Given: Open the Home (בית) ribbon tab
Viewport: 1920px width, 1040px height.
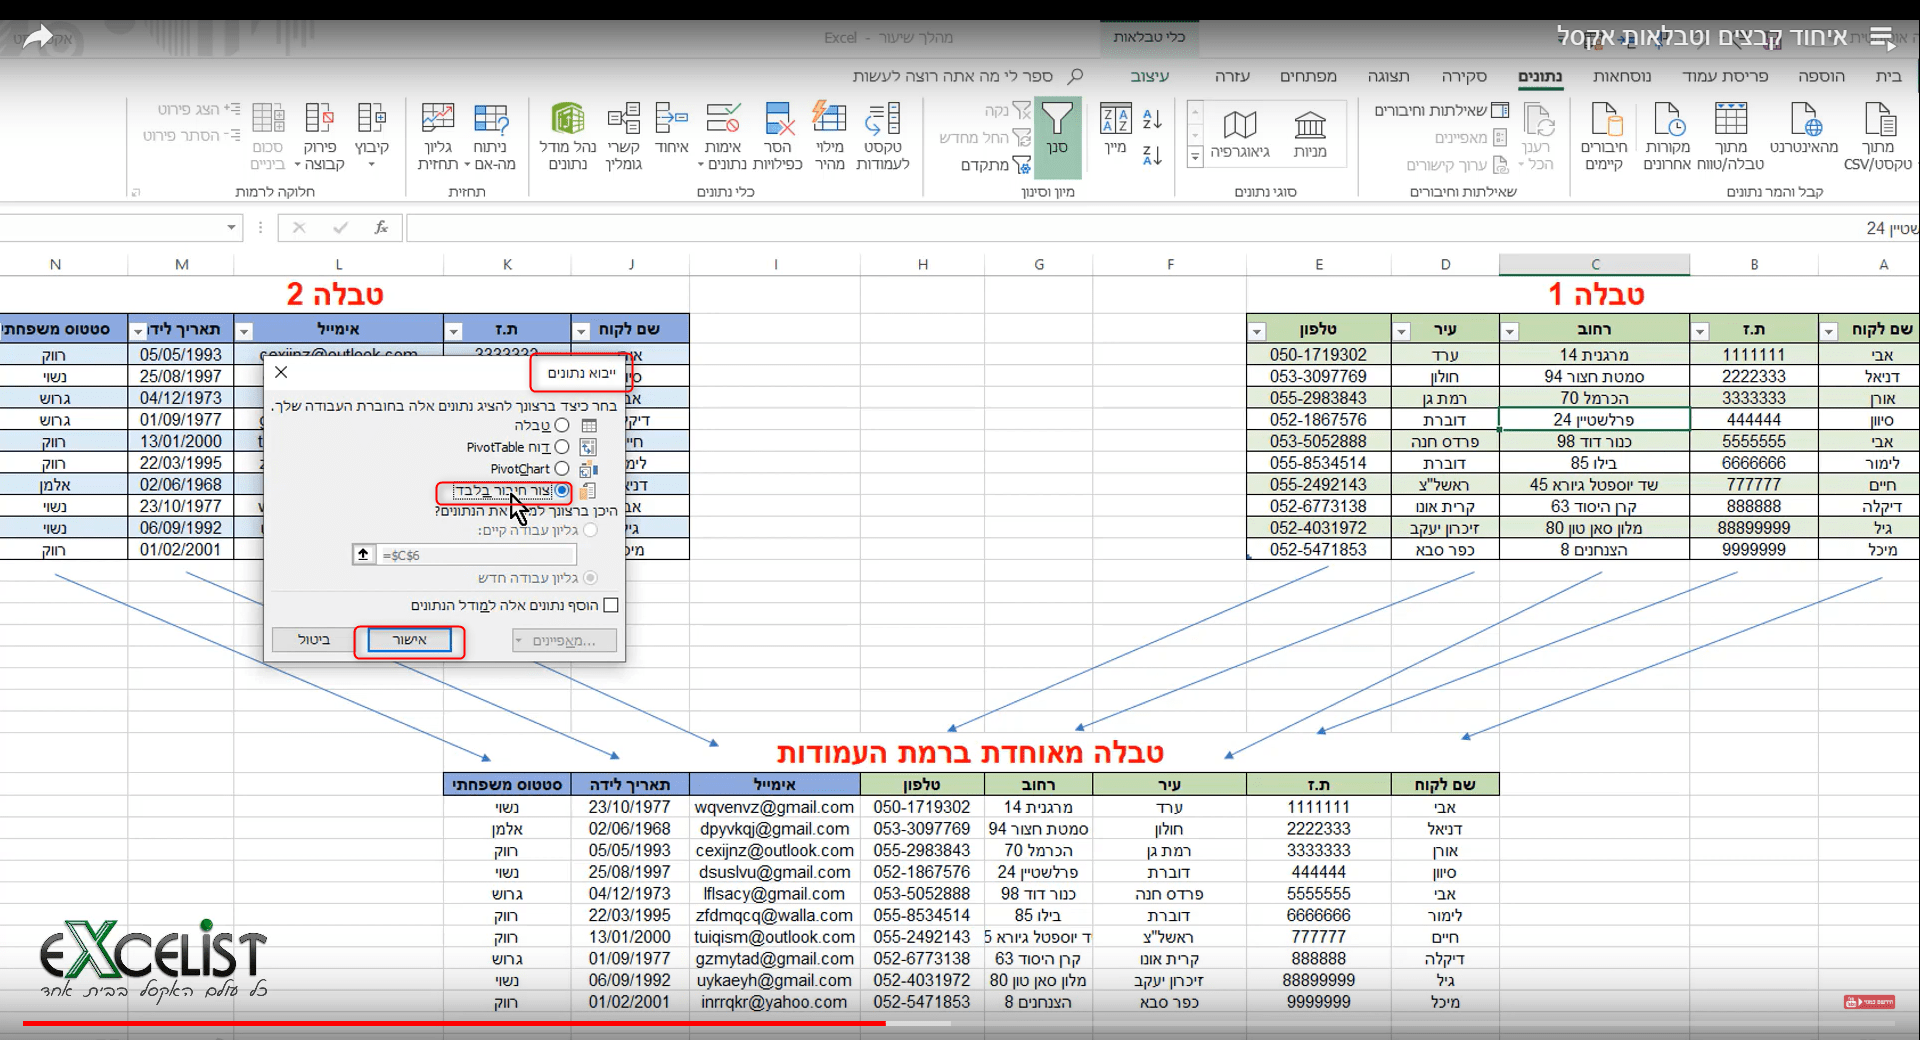Looking at the screenshot, I should tap(1888, 76).
